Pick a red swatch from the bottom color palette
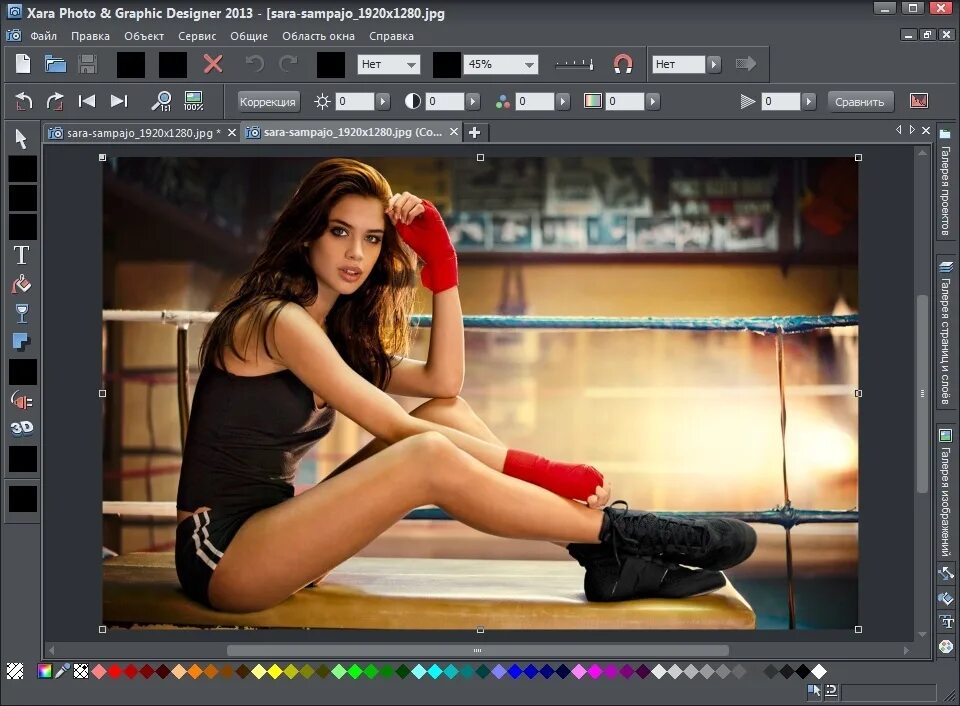Viewport: 960px width, 706px height. 118,672
